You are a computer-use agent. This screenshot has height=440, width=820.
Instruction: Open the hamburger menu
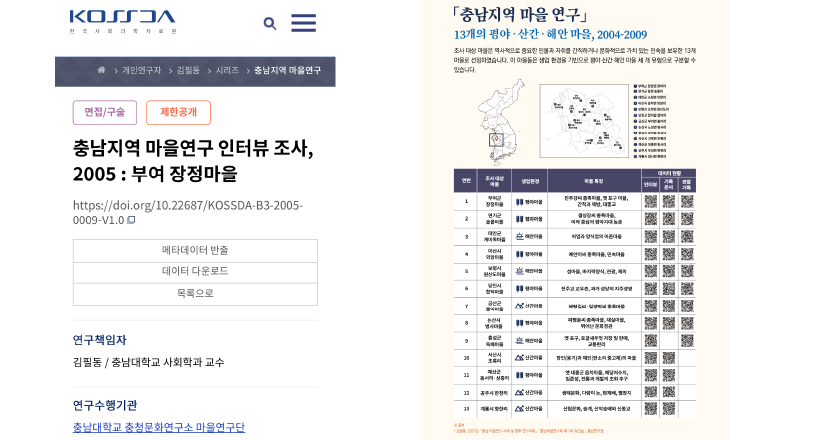(x=303, y=23)
